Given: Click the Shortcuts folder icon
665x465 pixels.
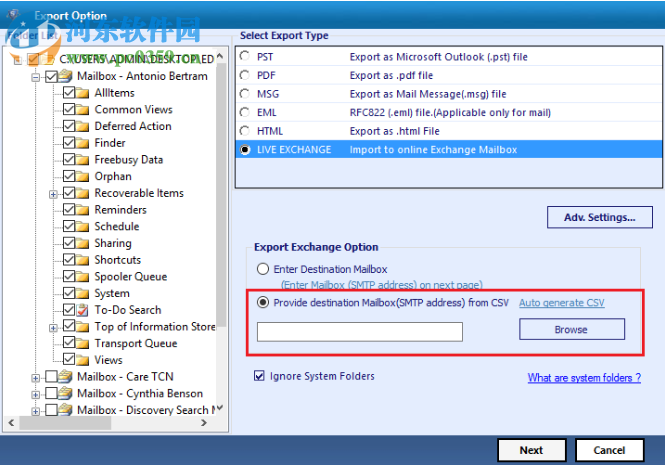Looking at the screenshot, I should (83, 260).
